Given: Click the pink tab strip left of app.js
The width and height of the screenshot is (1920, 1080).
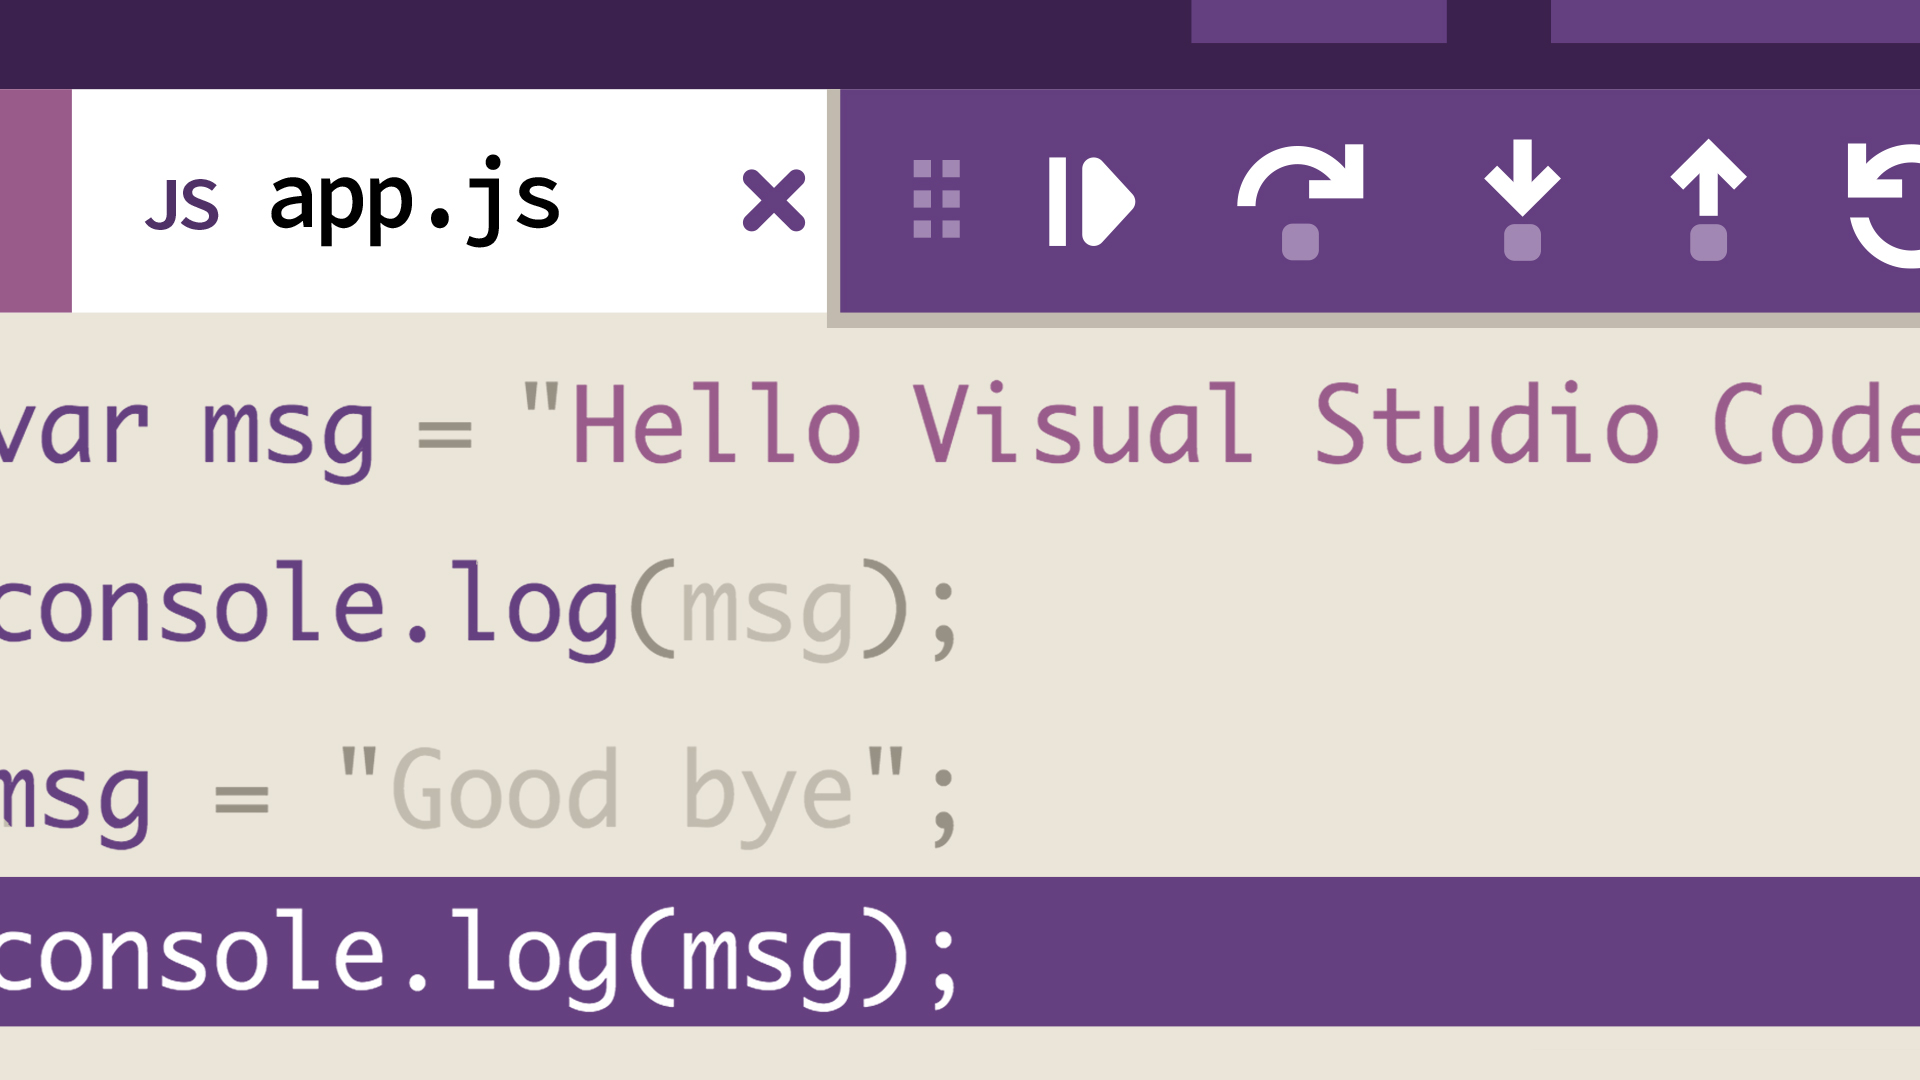Looking at the screenshot, I should (x=35, y=201).
